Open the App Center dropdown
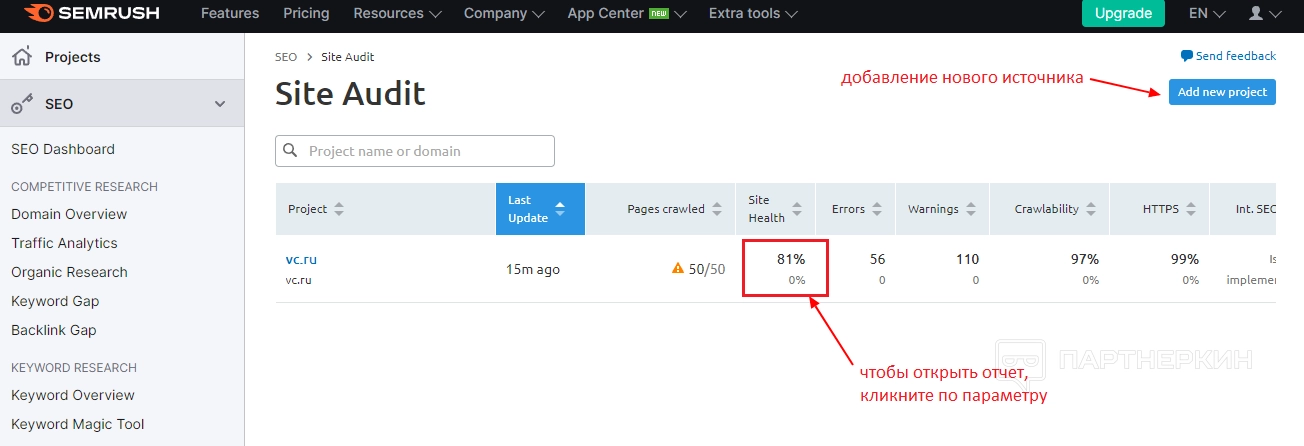The height and width of the screenshot is (446, 1304). coord(626,14)
